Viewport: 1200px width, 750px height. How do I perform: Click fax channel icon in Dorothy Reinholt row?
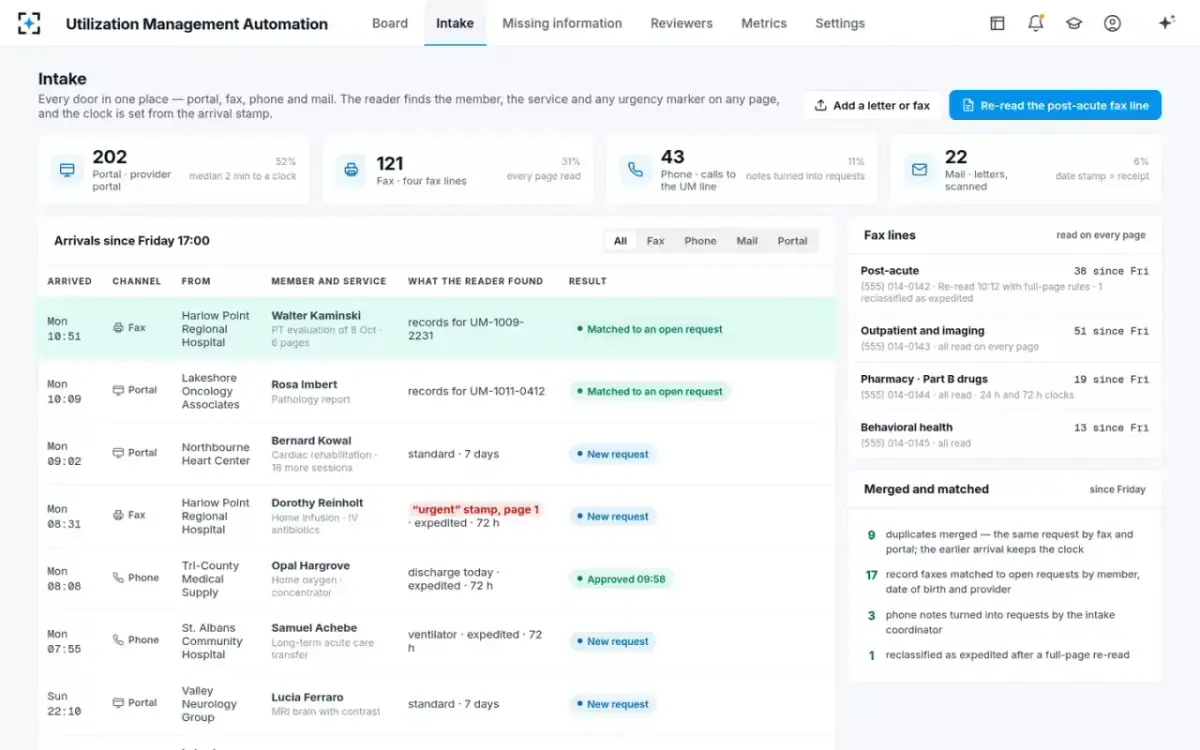point(118,515)
